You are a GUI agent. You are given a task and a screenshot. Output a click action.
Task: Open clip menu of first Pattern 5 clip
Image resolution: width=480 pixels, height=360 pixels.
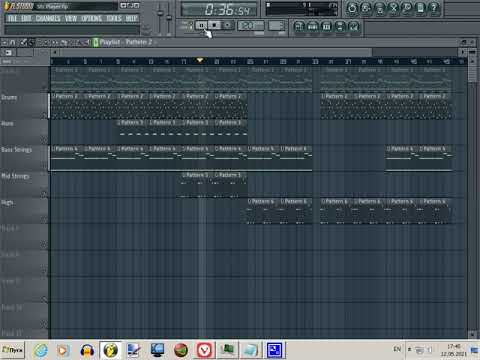[x=184, y=175]
